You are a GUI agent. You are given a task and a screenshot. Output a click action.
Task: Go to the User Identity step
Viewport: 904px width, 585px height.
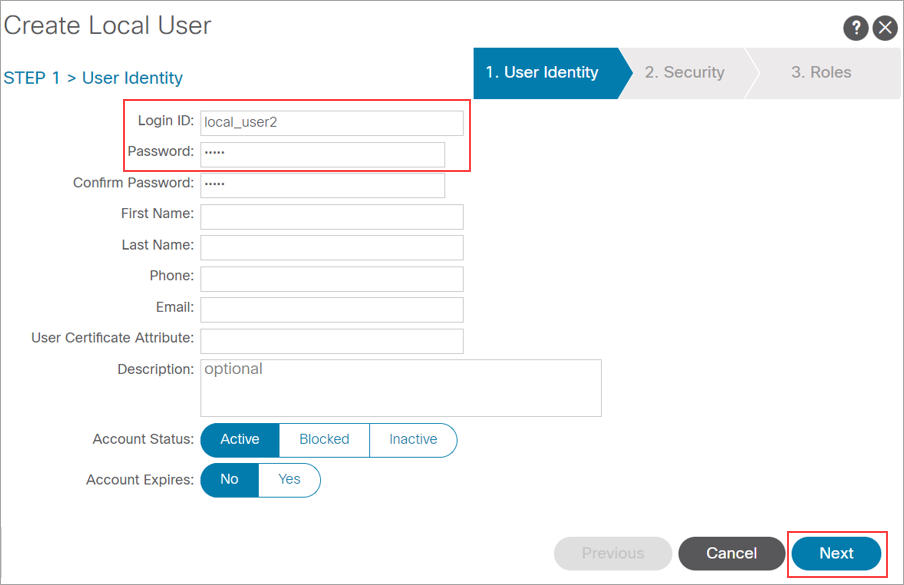[x=542, y=73]
